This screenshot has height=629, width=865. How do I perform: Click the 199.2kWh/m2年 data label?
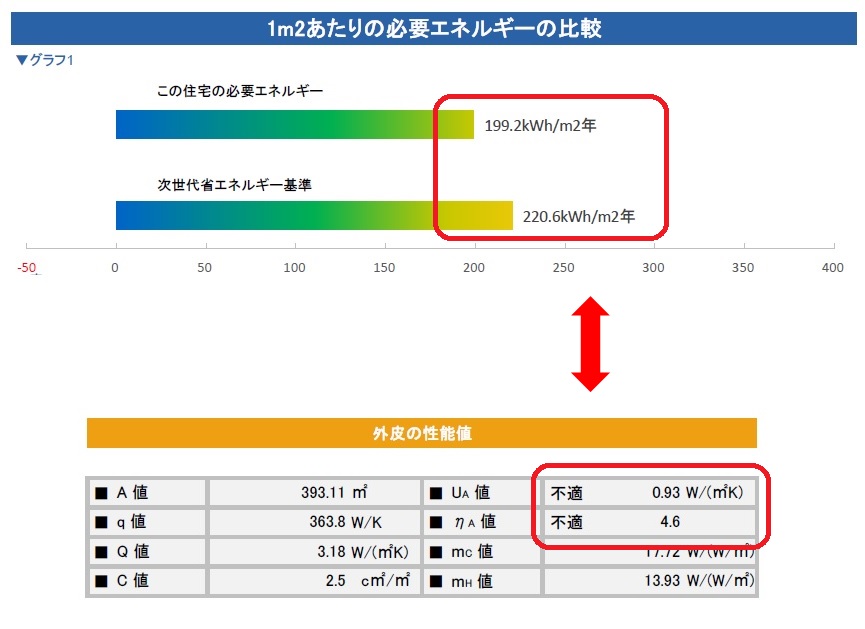540,126
